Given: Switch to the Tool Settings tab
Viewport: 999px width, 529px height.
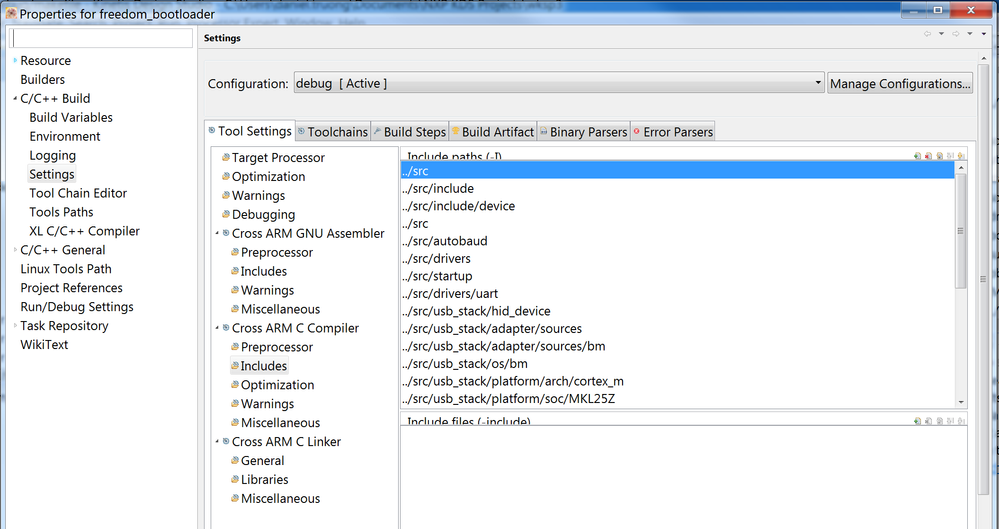Looking at the screenshot, I should 250,131.
